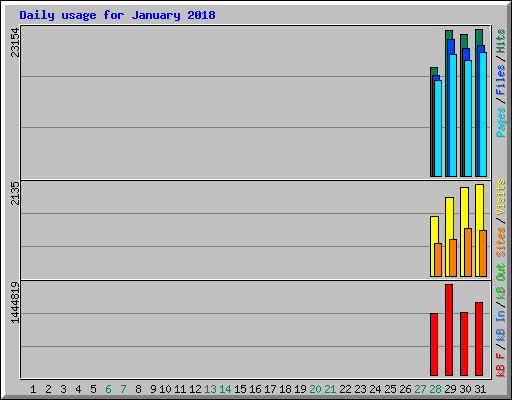
Task: Click the chart title Daily usage for January 2018
Action: point(117,15)
